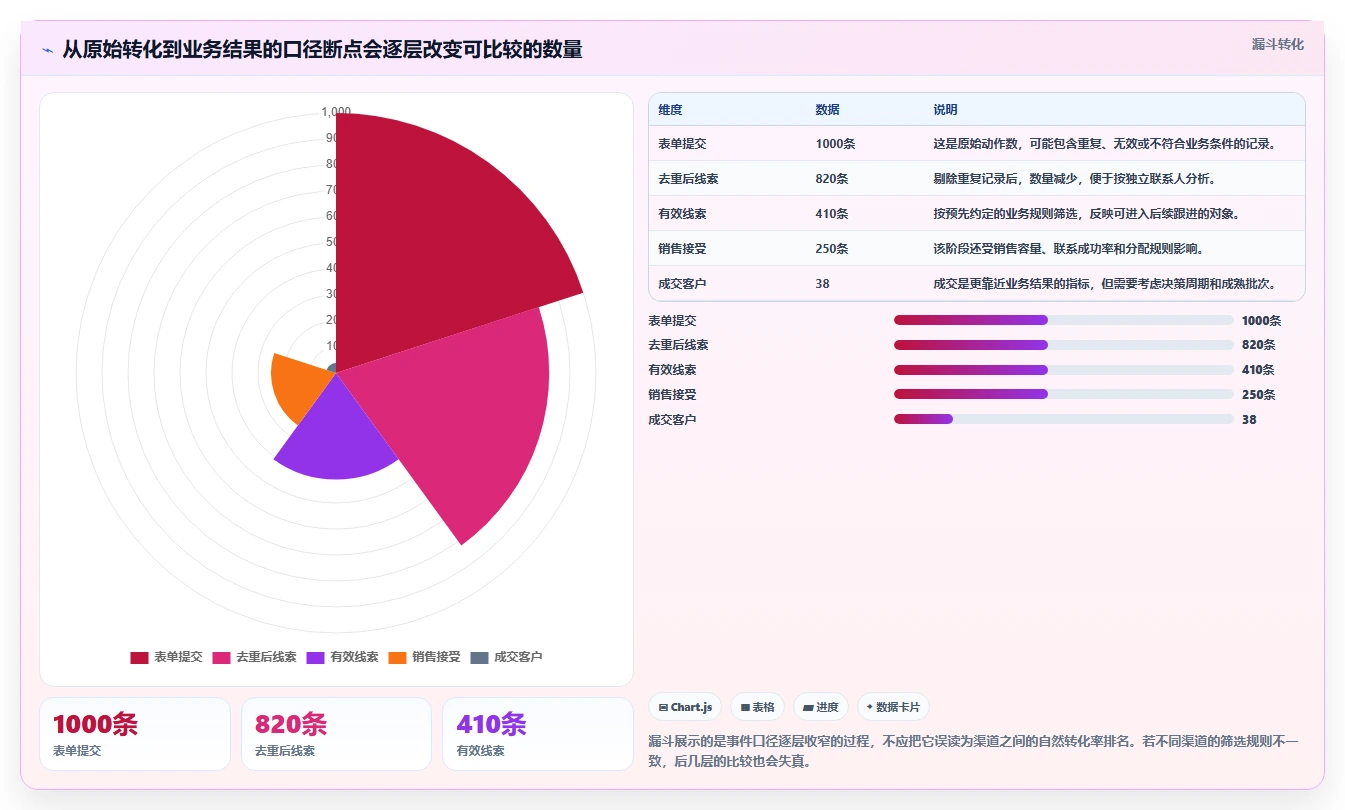The image size is (1345, 810).
Task: Click the 销售接受 progress bar
Action: [1064, 394]
